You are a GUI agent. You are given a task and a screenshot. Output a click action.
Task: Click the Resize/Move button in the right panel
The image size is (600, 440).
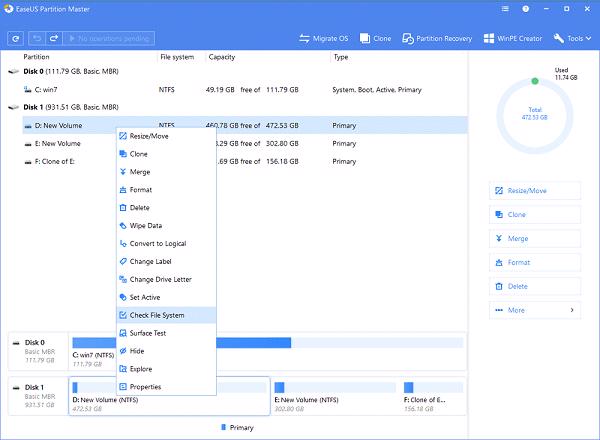535,190
